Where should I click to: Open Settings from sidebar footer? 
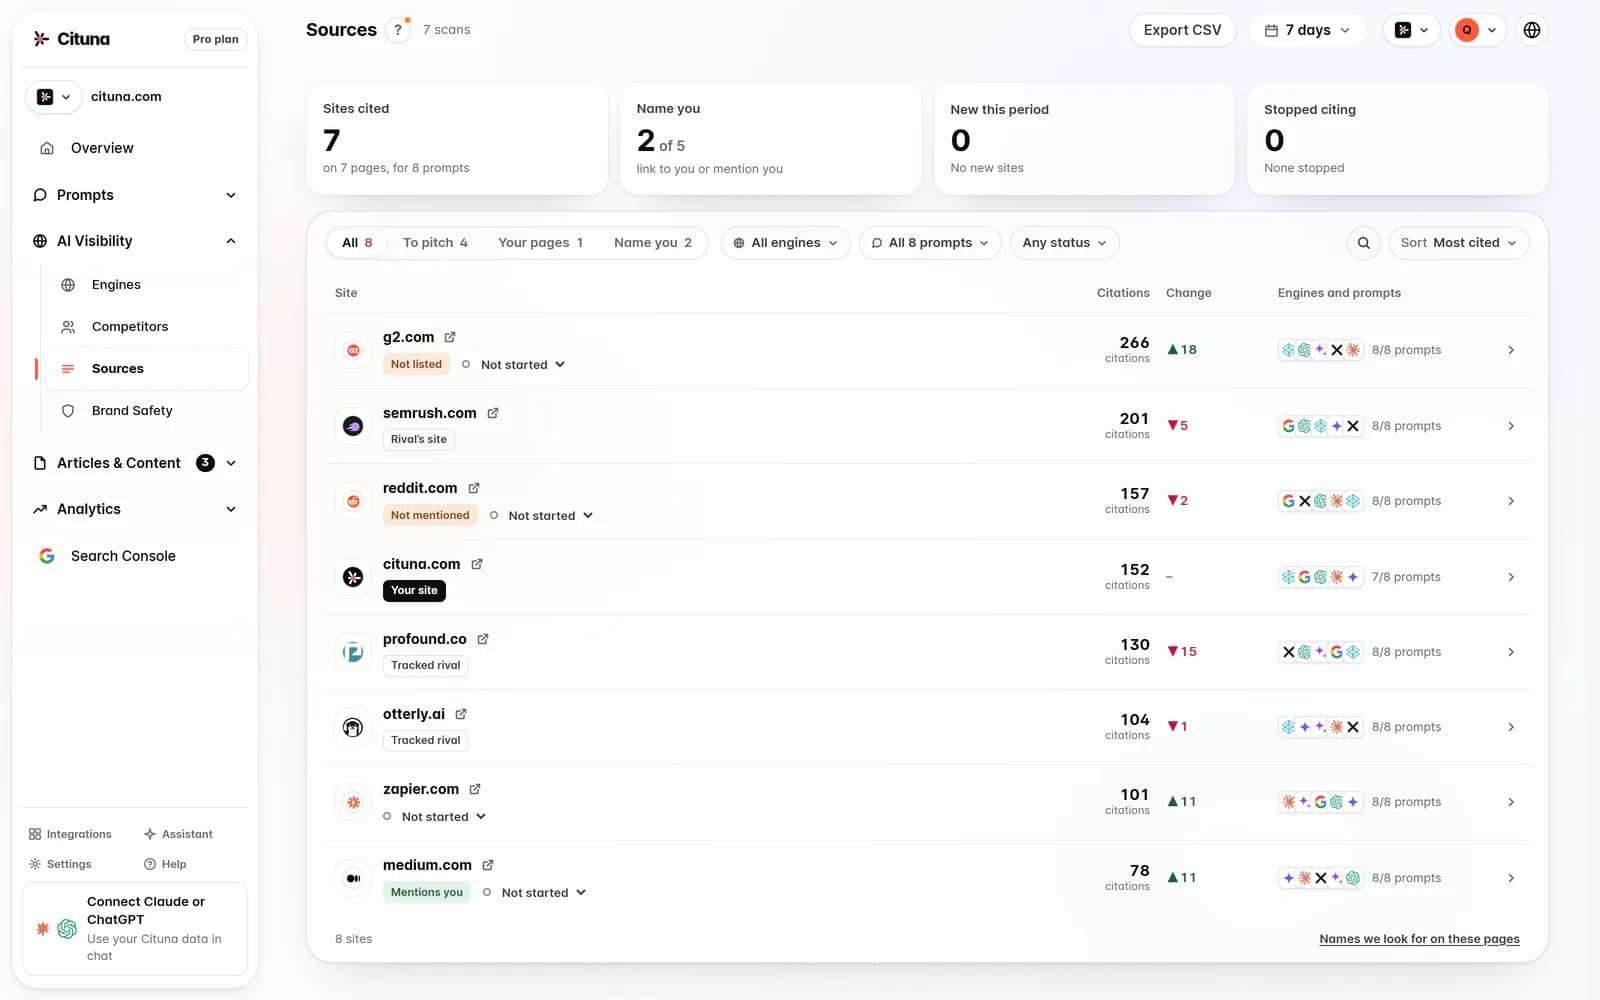60,864
